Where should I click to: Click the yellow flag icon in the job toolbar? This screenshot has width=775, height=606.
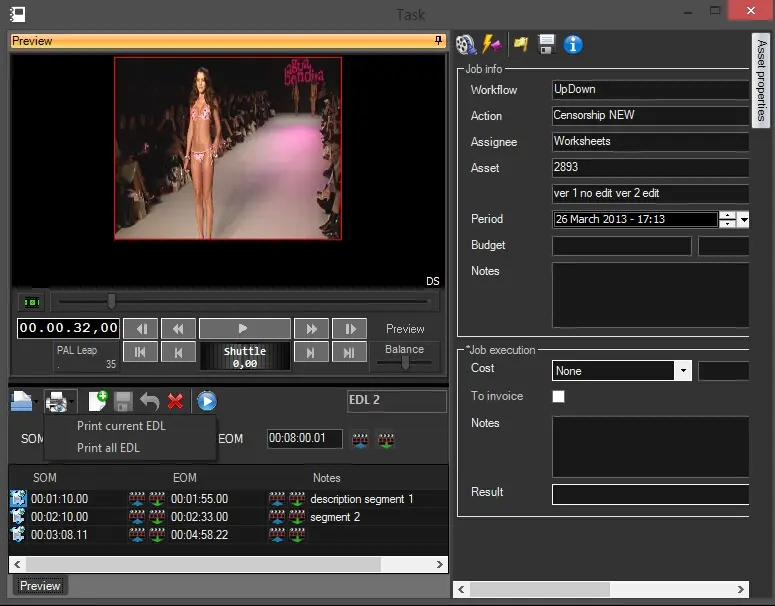pos(521,45)
